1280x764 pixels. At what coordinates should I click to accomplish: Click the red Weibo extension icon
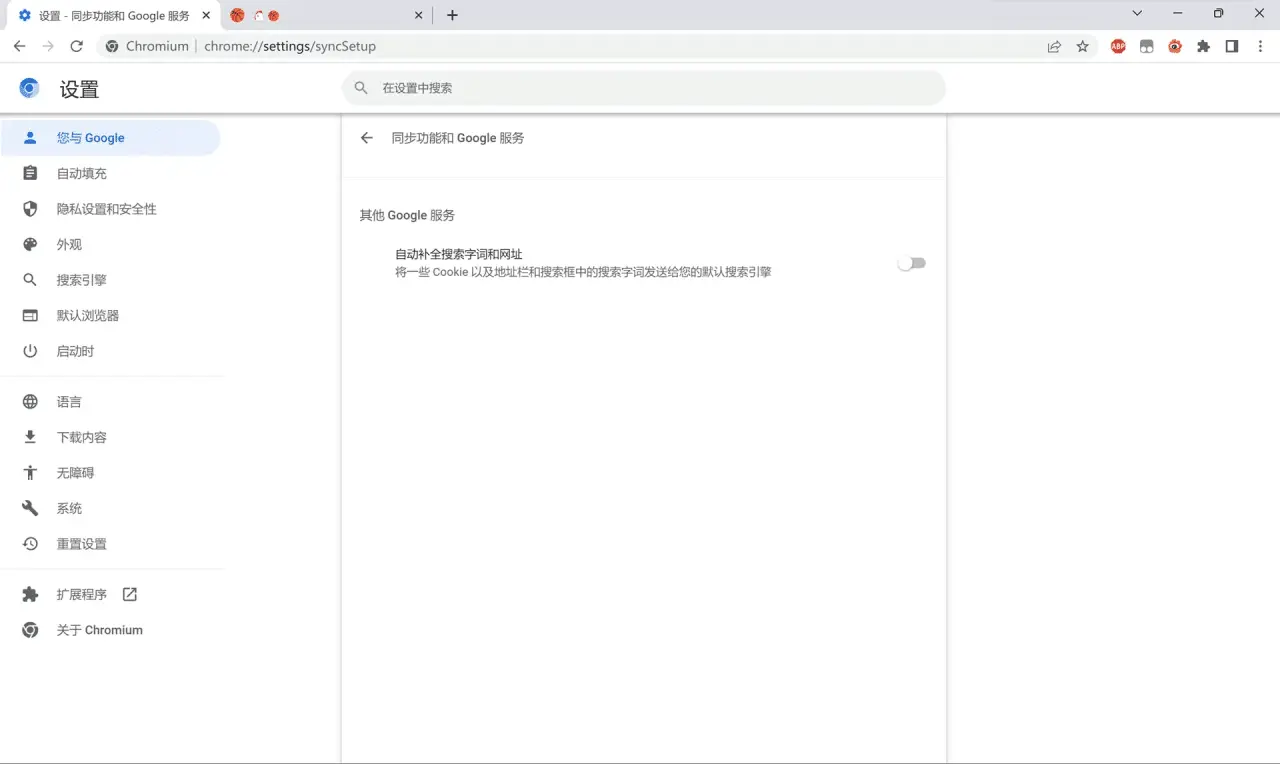point(1175,46)
